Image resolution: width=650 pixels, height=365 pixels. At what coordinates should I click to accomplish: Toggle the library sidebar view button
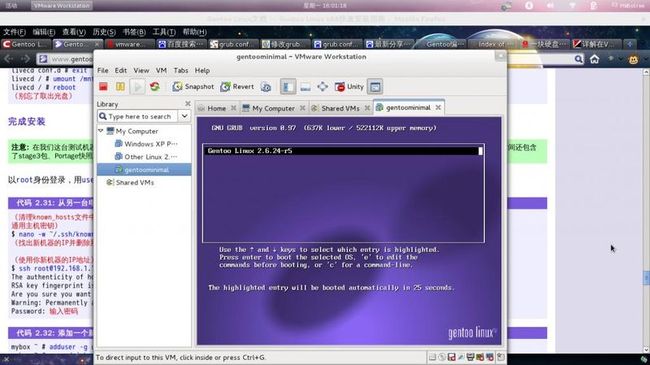(288, 87)
